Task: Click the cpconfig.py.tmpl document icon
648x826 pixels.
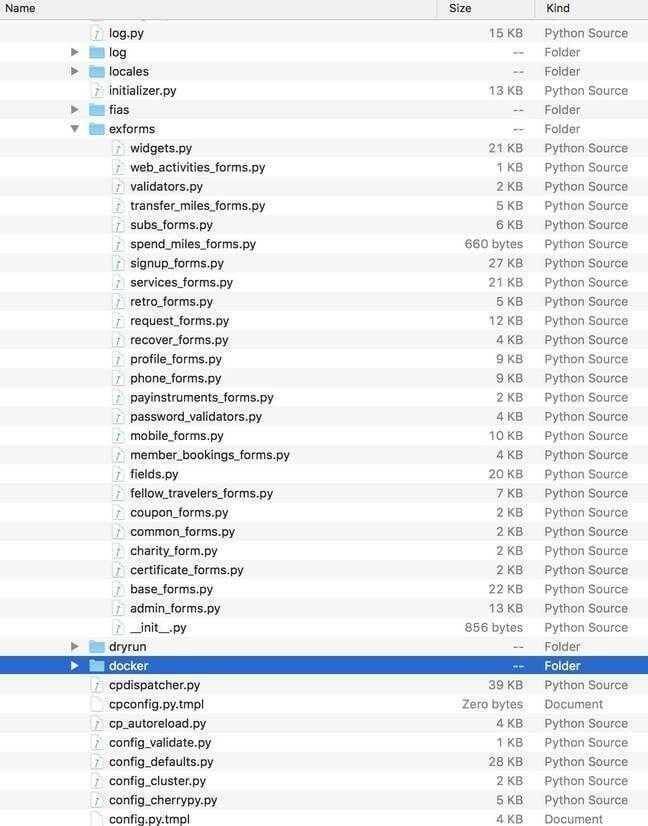Action: [97, 704]
